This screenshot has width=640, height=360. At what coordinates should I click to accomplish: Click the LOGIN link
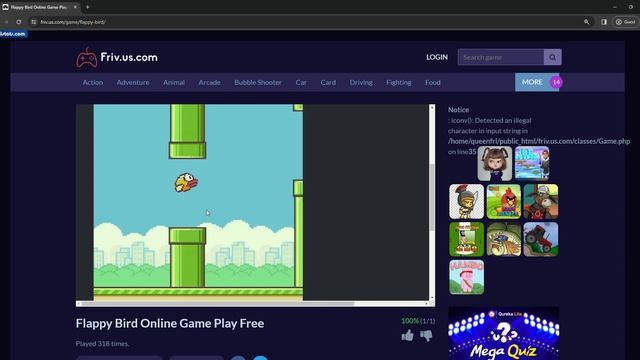point(437,57)
